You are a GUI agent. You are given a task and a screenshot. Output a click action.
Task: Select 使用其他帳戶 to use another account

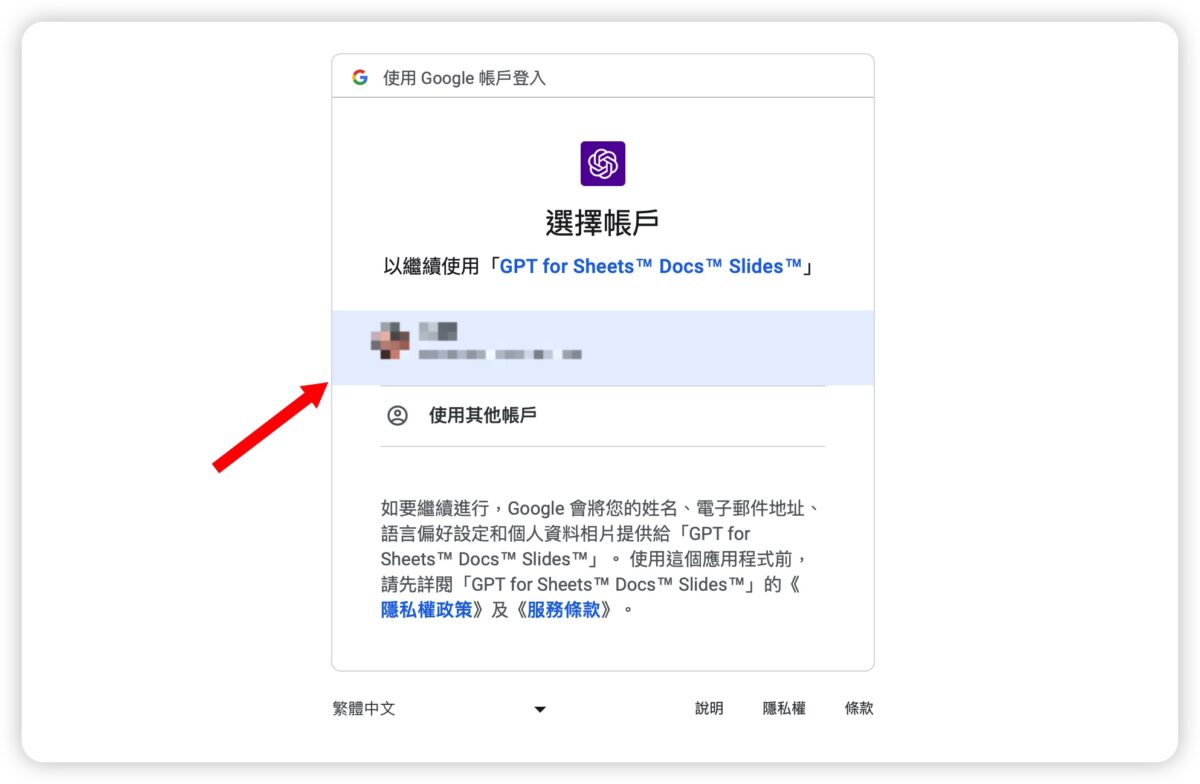coord(603,416)
